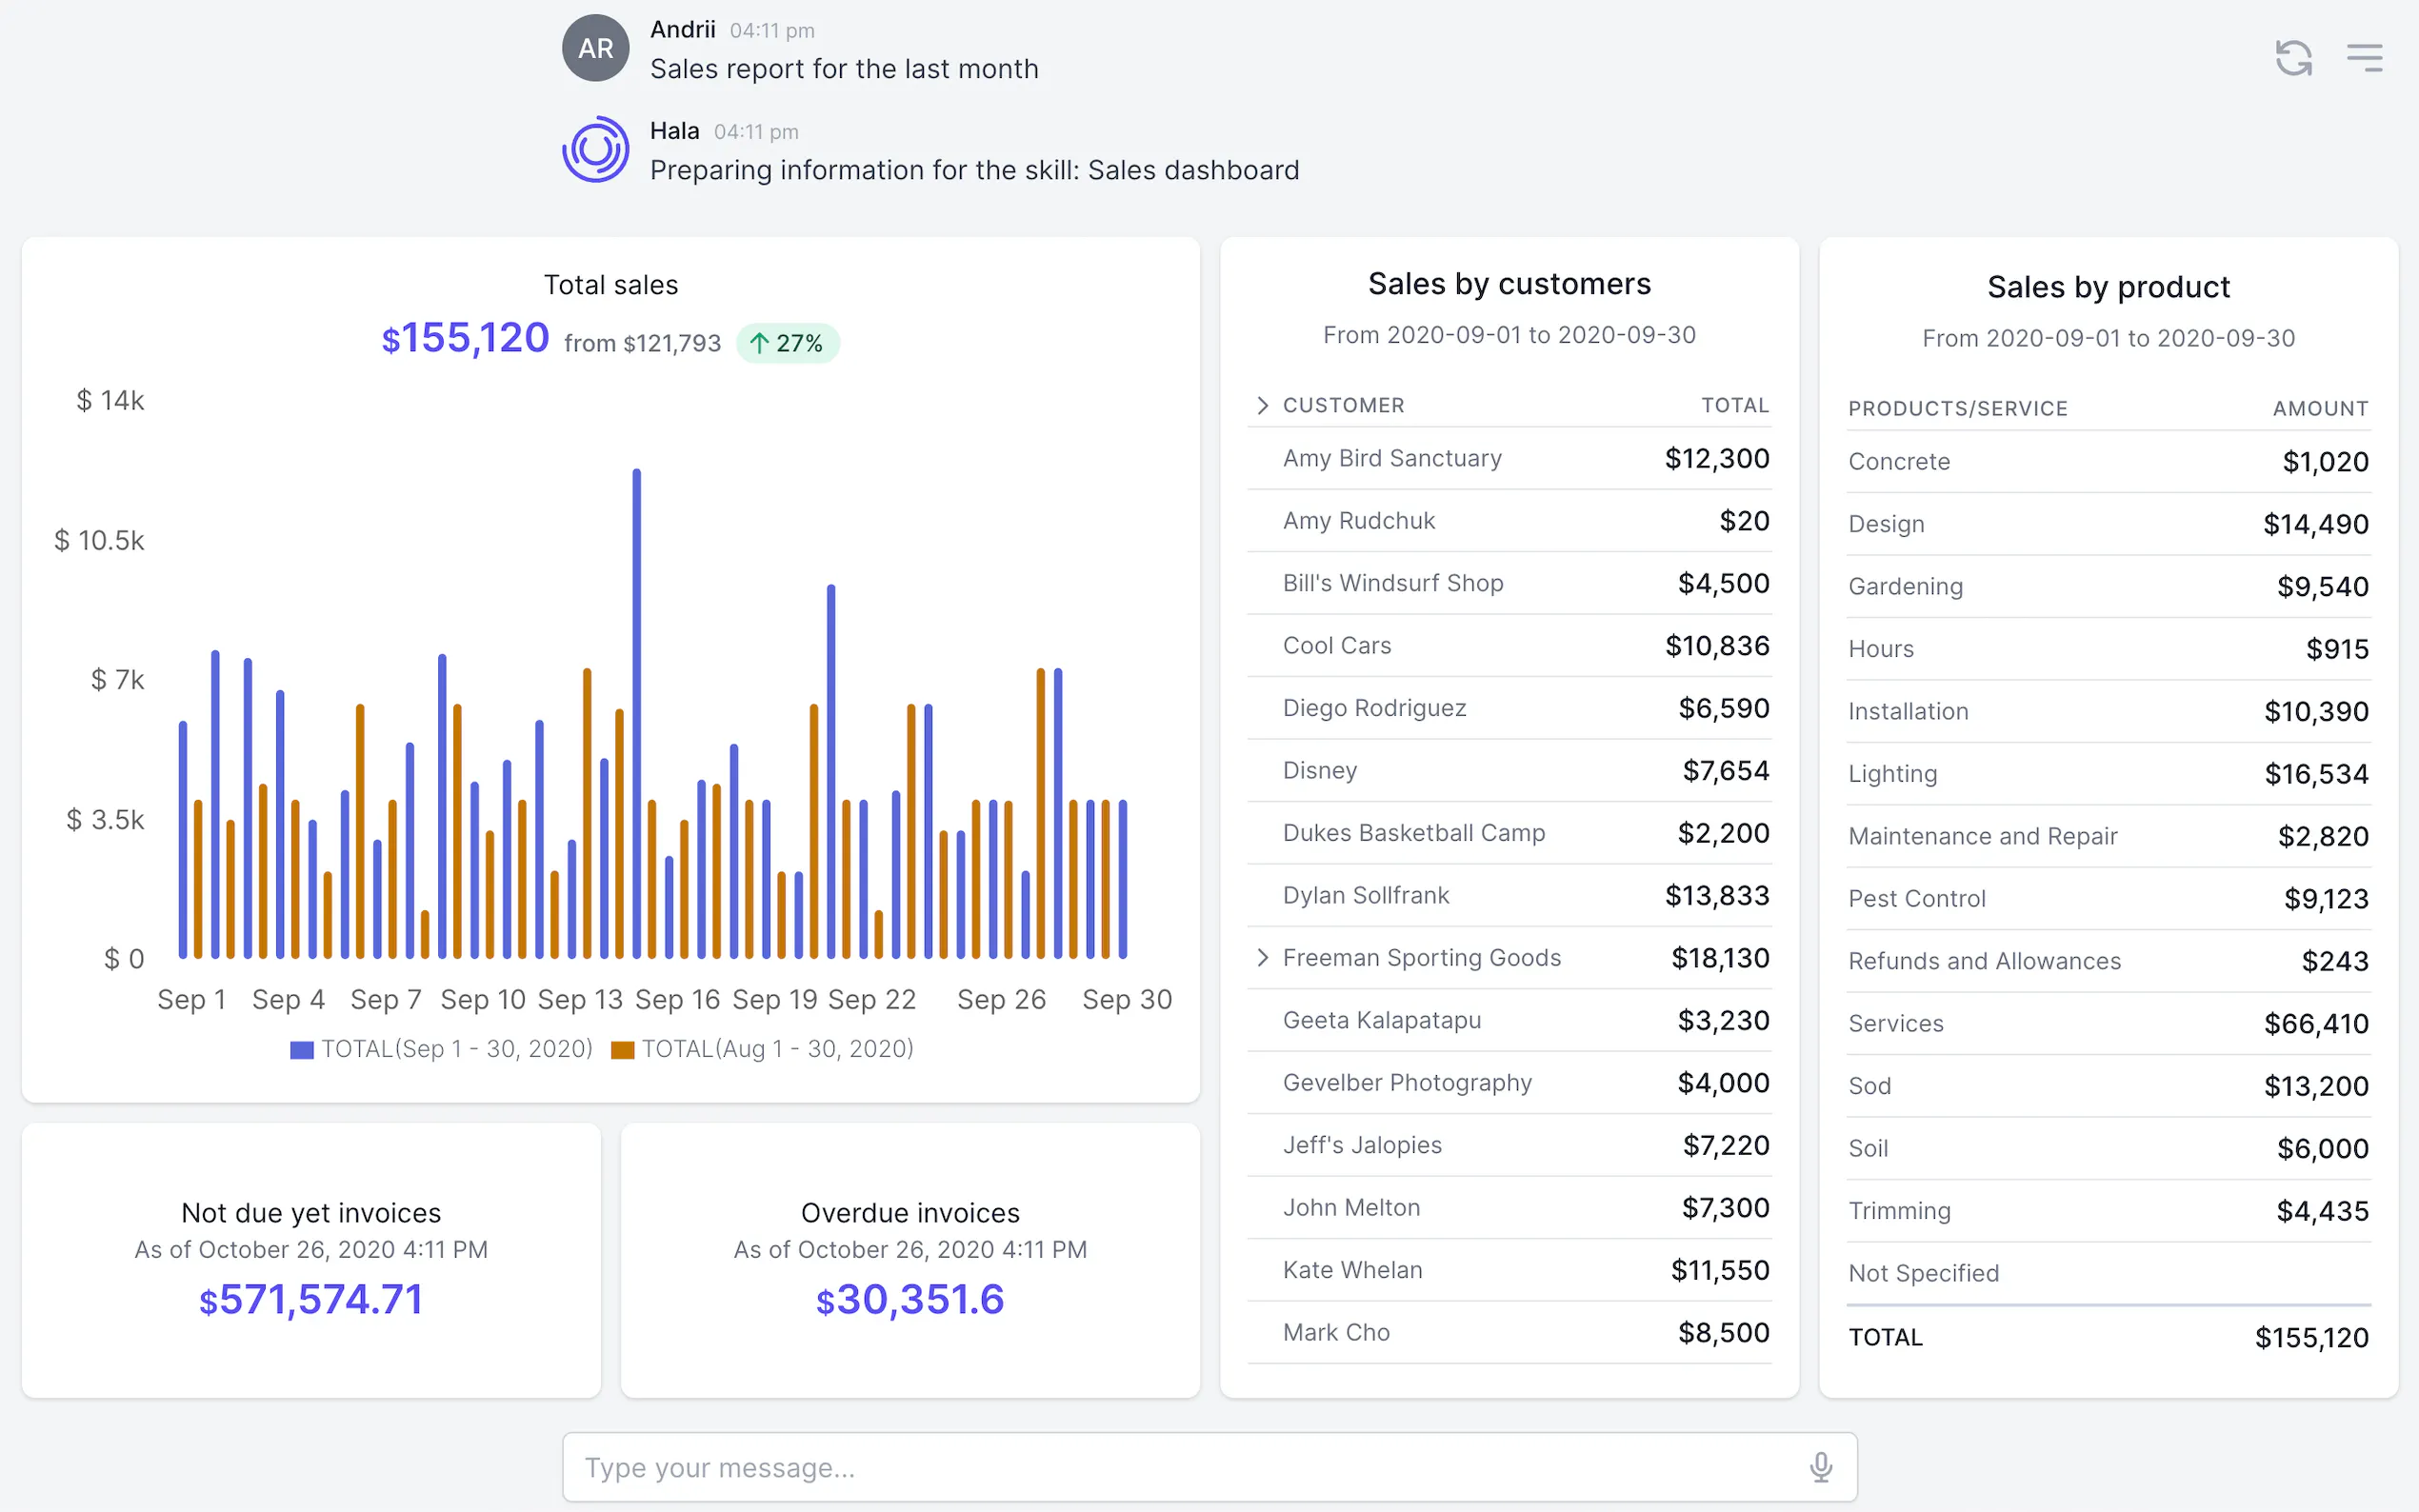This screenshot has width=2419, height=1512.
Task: Click the tallest blue bar near Sep 15
Action: (636, 712)
